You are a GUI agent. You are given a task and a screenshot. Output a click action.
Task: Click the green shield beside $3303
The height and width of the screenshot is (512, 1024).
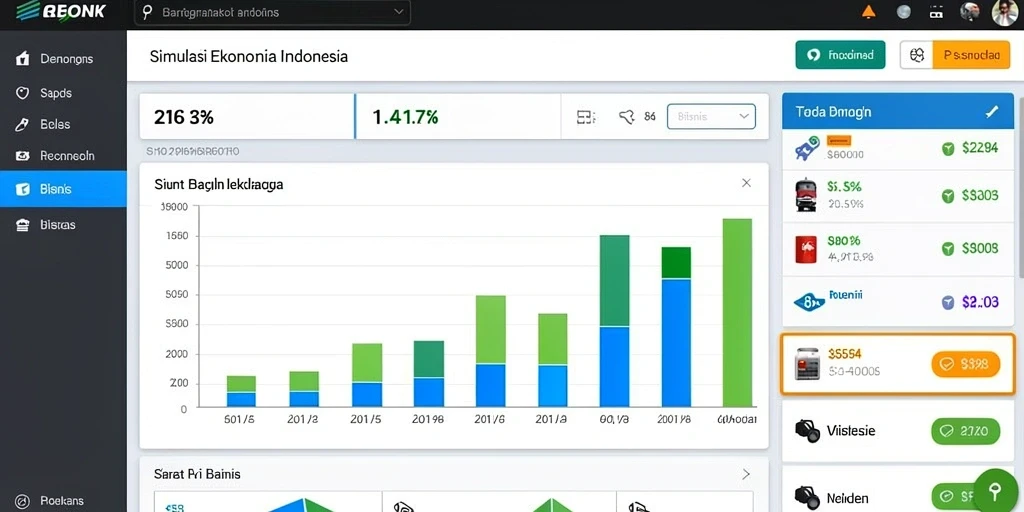[x=948, y=195]
